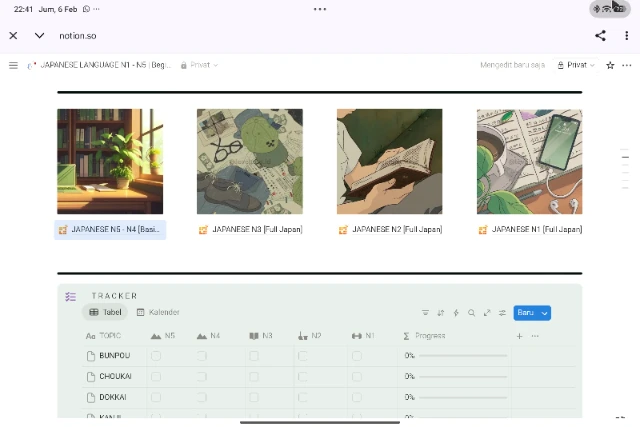This screenshot has height=427, width=640.
Task: Tap the browser share icon
Action: coord(600,35)
